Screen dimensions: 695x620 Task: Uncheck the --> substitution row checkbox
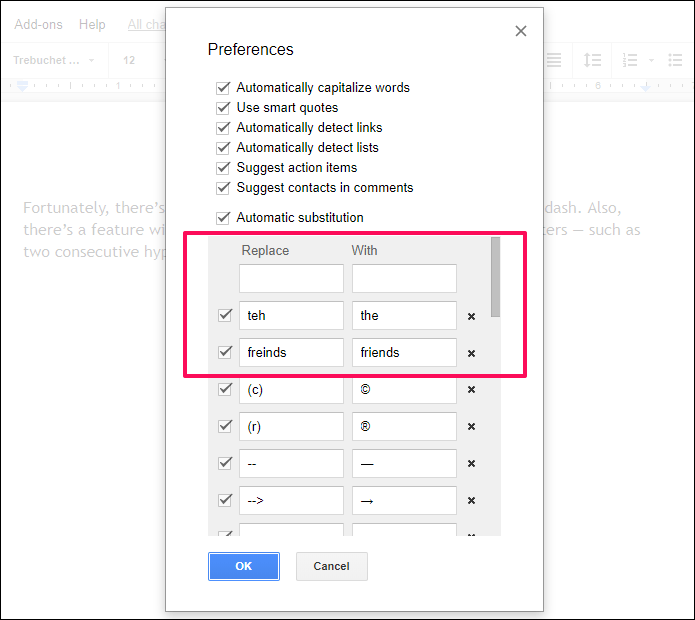click(225, 500)
